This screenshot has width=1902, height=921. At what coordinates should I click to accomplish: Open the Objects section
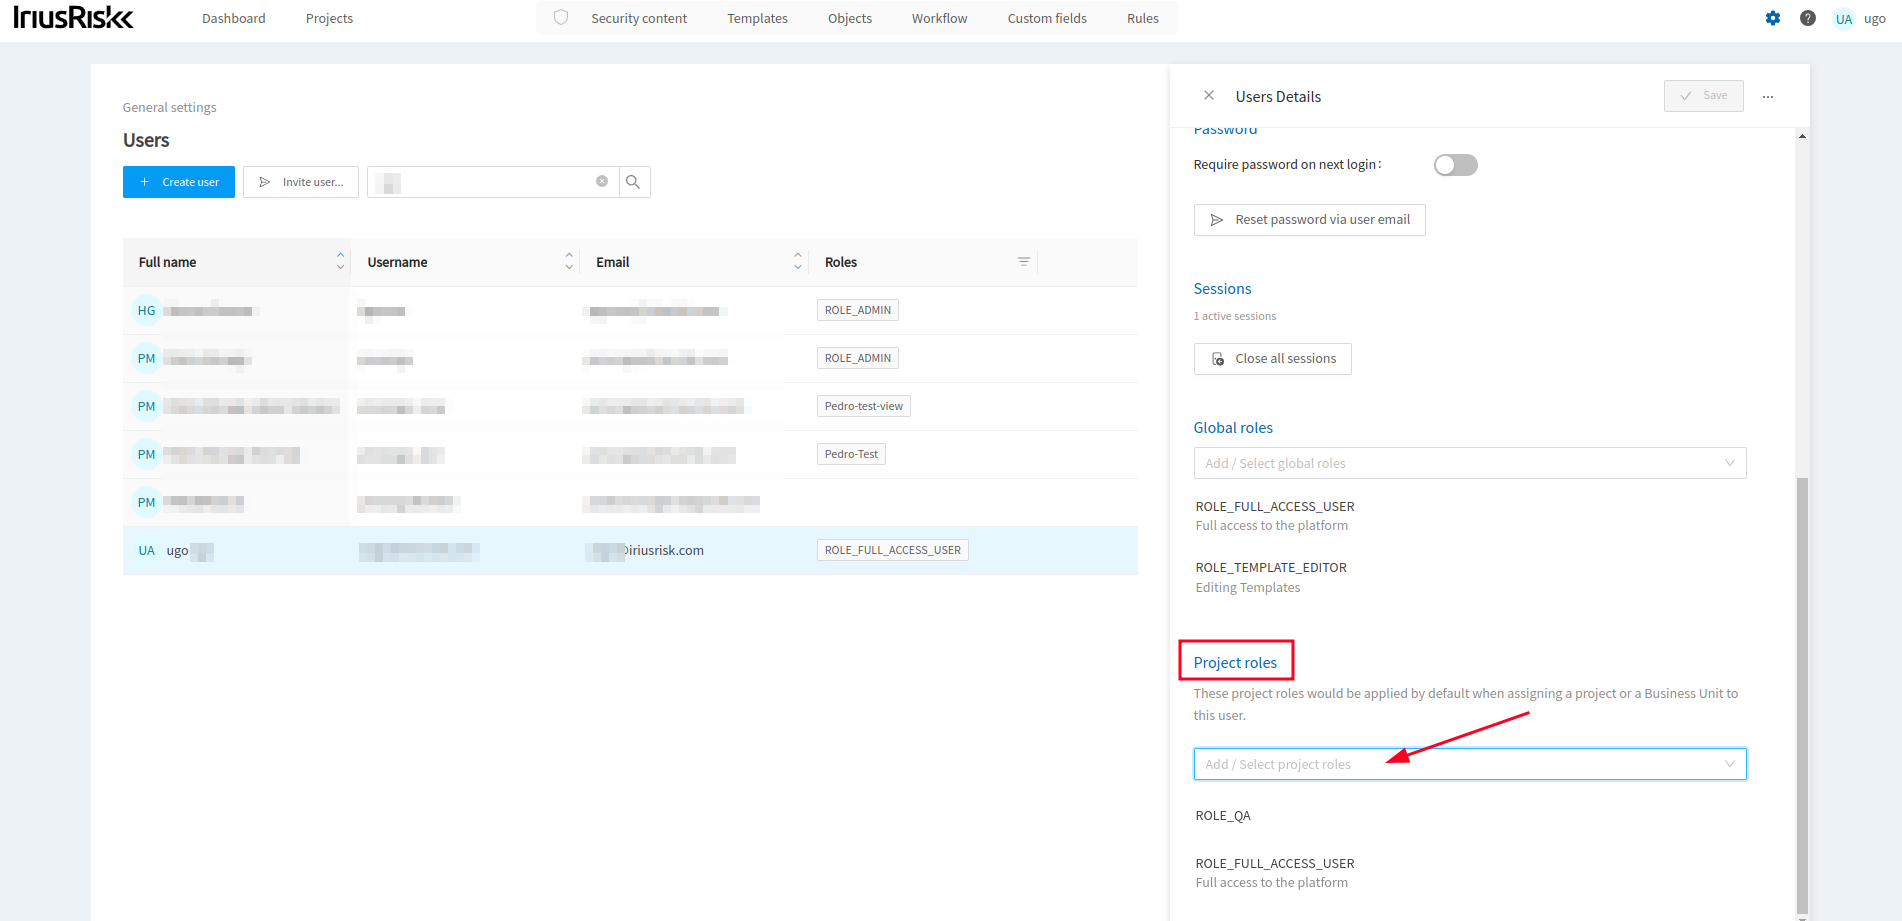point(850,18)
